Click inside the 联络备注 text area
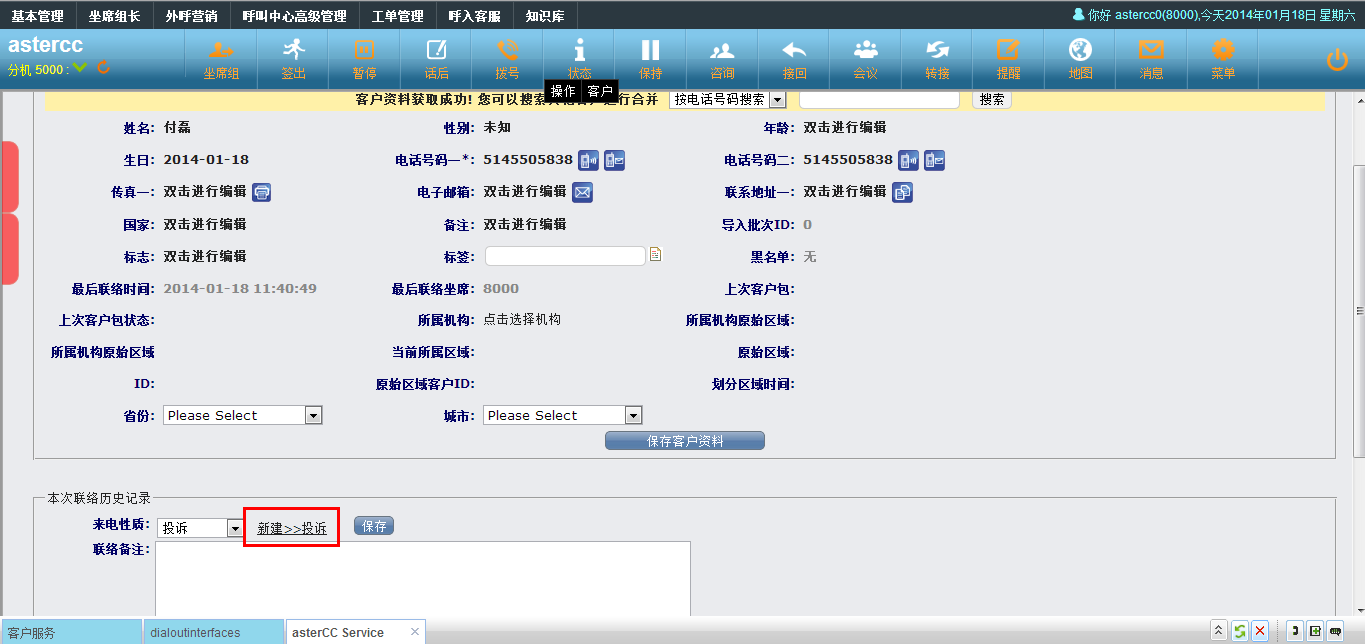Viewport: 1365px width, 644px height. pos(422,578)
